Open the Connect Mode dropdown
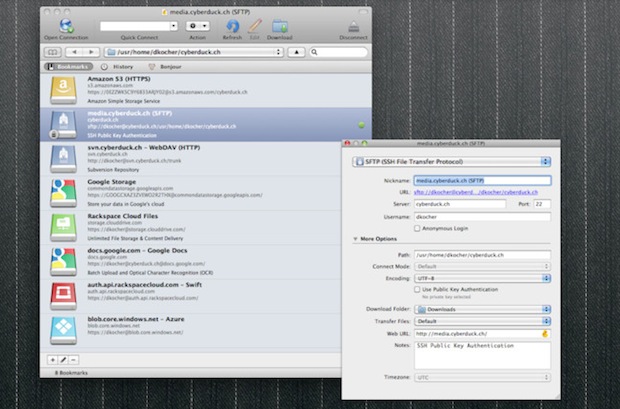The height and width of the screenshot is (409, 620). click(482, 267)
